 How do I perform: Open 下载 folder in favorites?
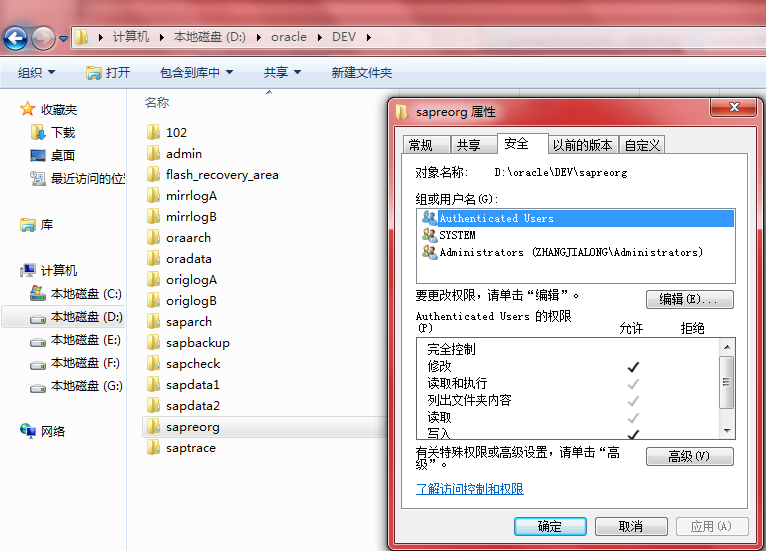pos(53,132)
